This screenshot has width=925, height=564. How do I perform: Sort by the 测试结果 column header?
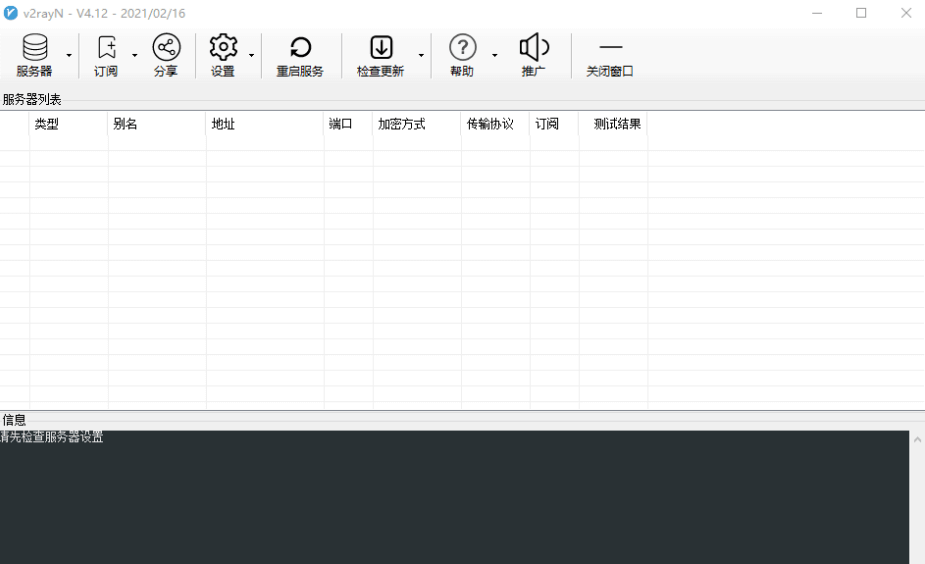tap(614, 124)
